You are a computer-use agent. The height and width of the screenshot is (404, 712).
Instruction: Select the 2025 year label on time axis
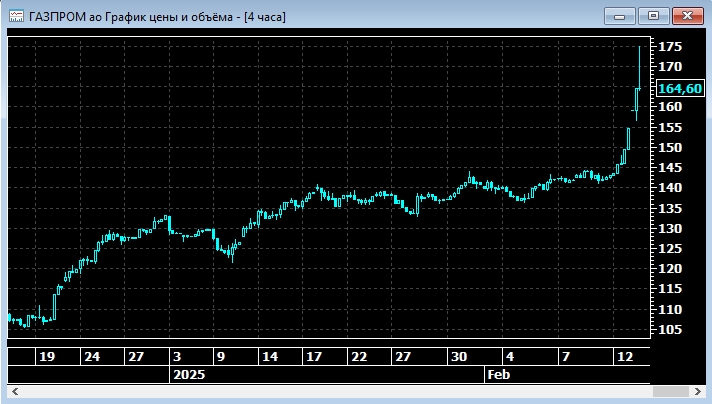(187, 374)
